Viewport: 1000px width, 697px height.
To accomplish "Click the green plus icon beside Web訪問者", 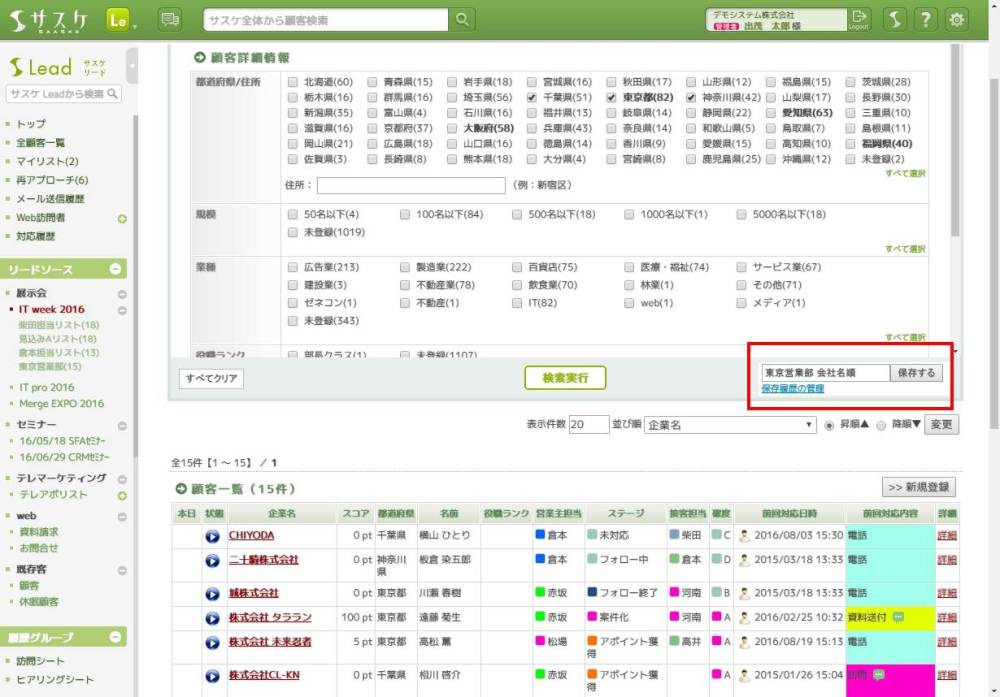I will click(122, 218).
